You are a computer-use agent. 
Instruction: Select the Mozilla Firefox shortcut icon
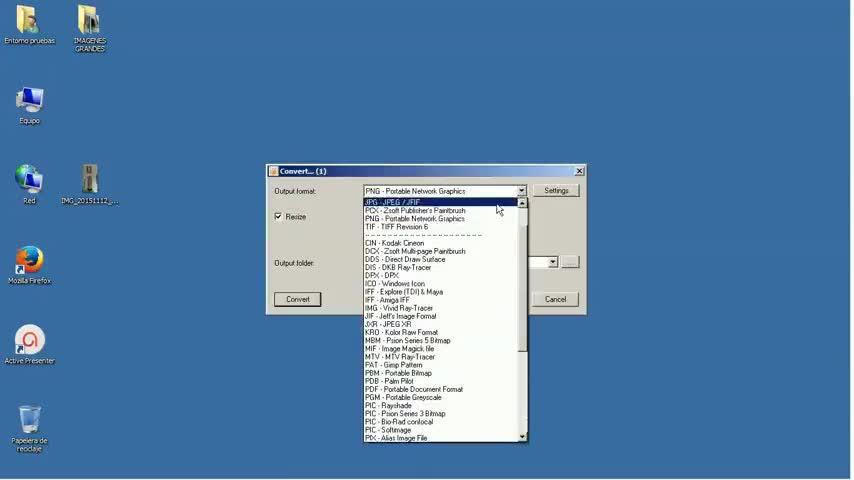[29, 265]
